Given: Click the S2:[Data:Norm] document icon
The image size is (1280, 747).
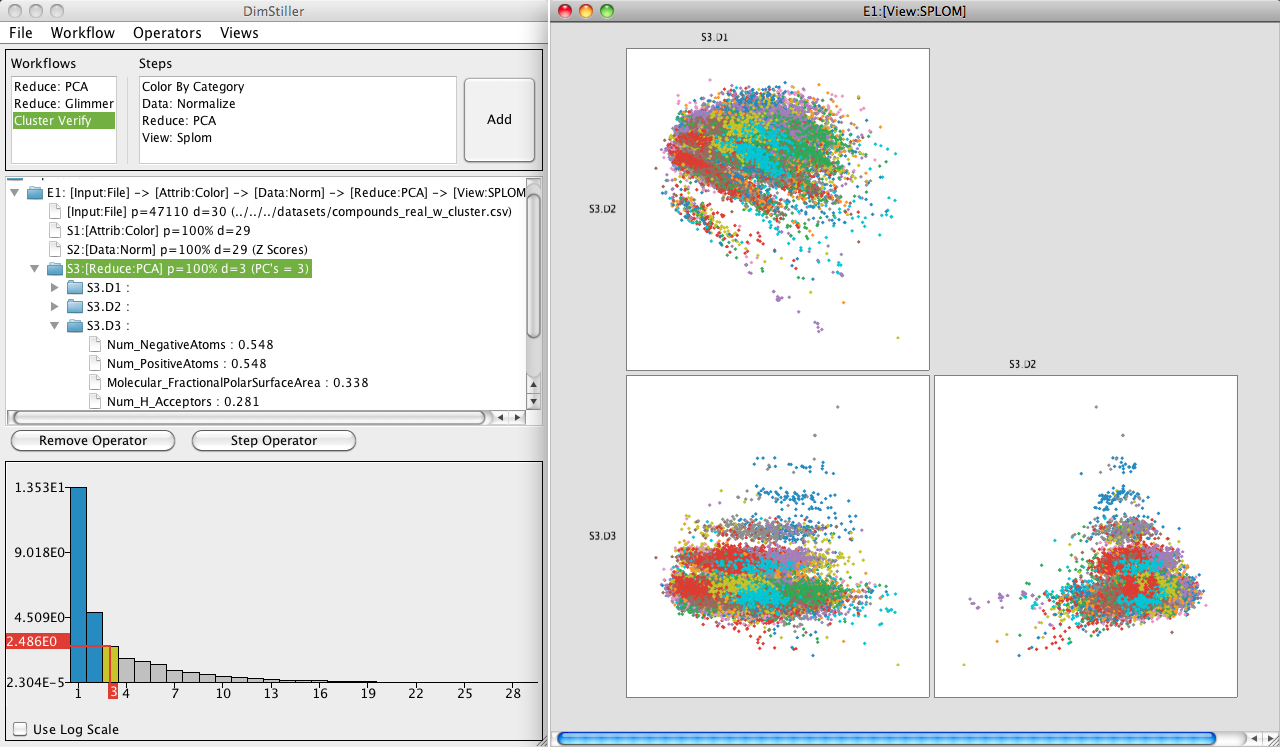Looking at the screenshot, I should pyautogui.click(x=56, y=249).
